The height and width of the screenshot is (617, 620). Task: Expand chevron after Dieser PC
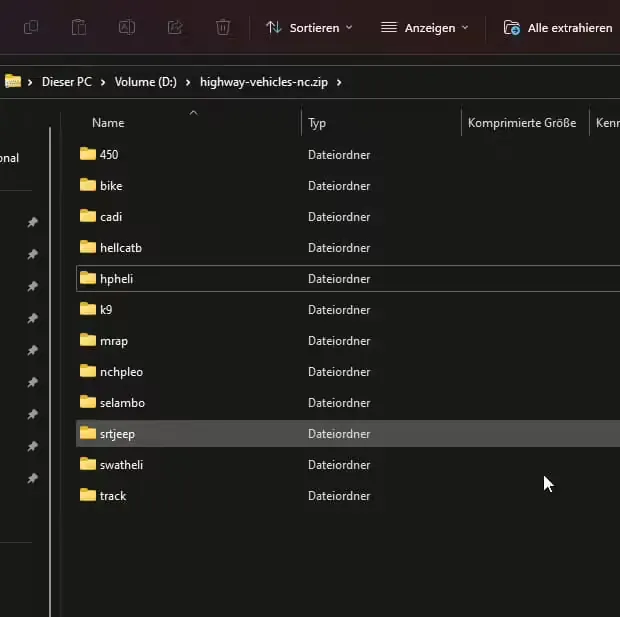point(103,82)
